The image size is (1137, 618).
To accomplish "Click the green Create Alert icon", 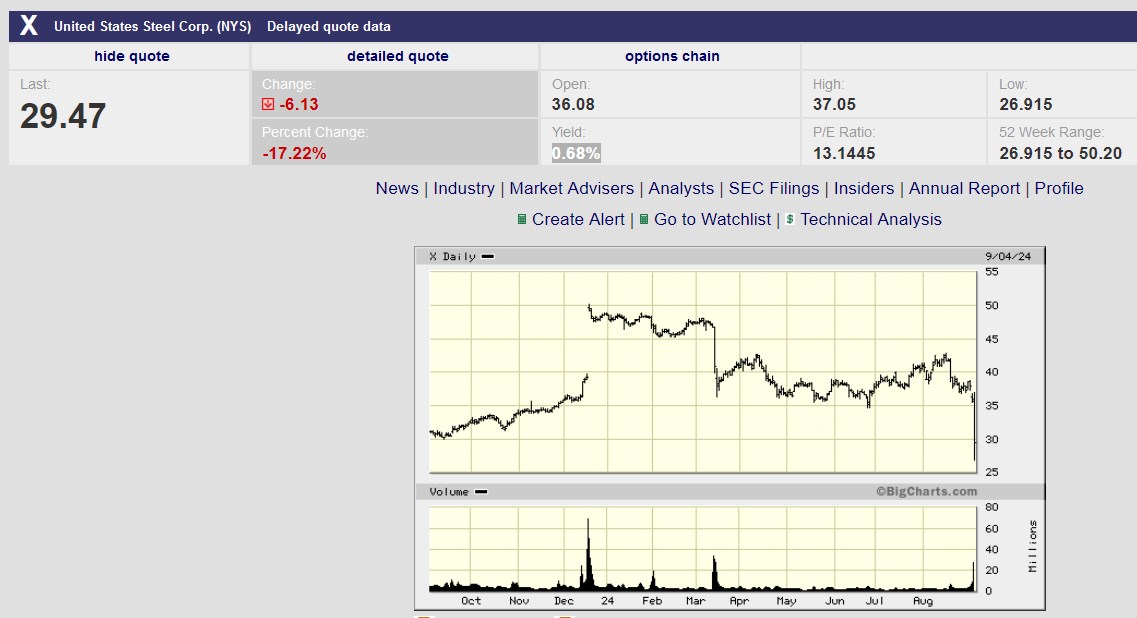I will pyautogui.click(x=521, y=219).
